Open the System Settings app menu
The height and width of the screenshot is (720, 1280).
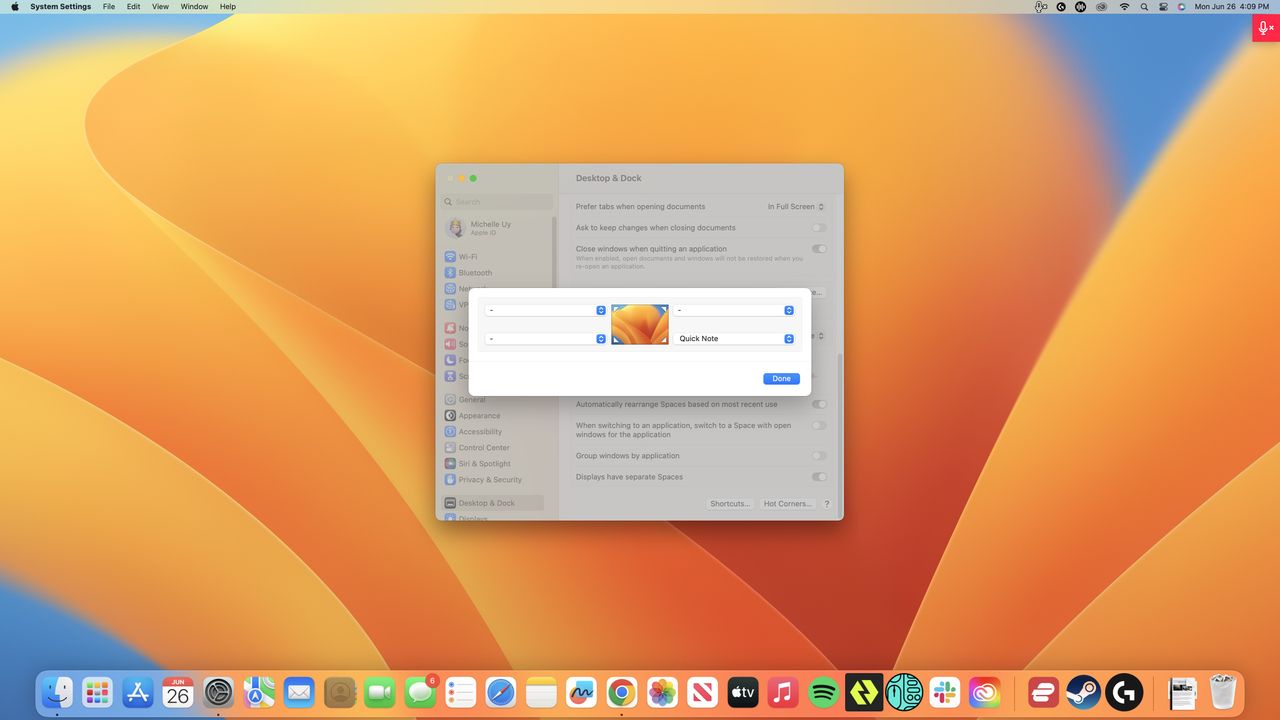pyautogui.click(x=60, y=7)
